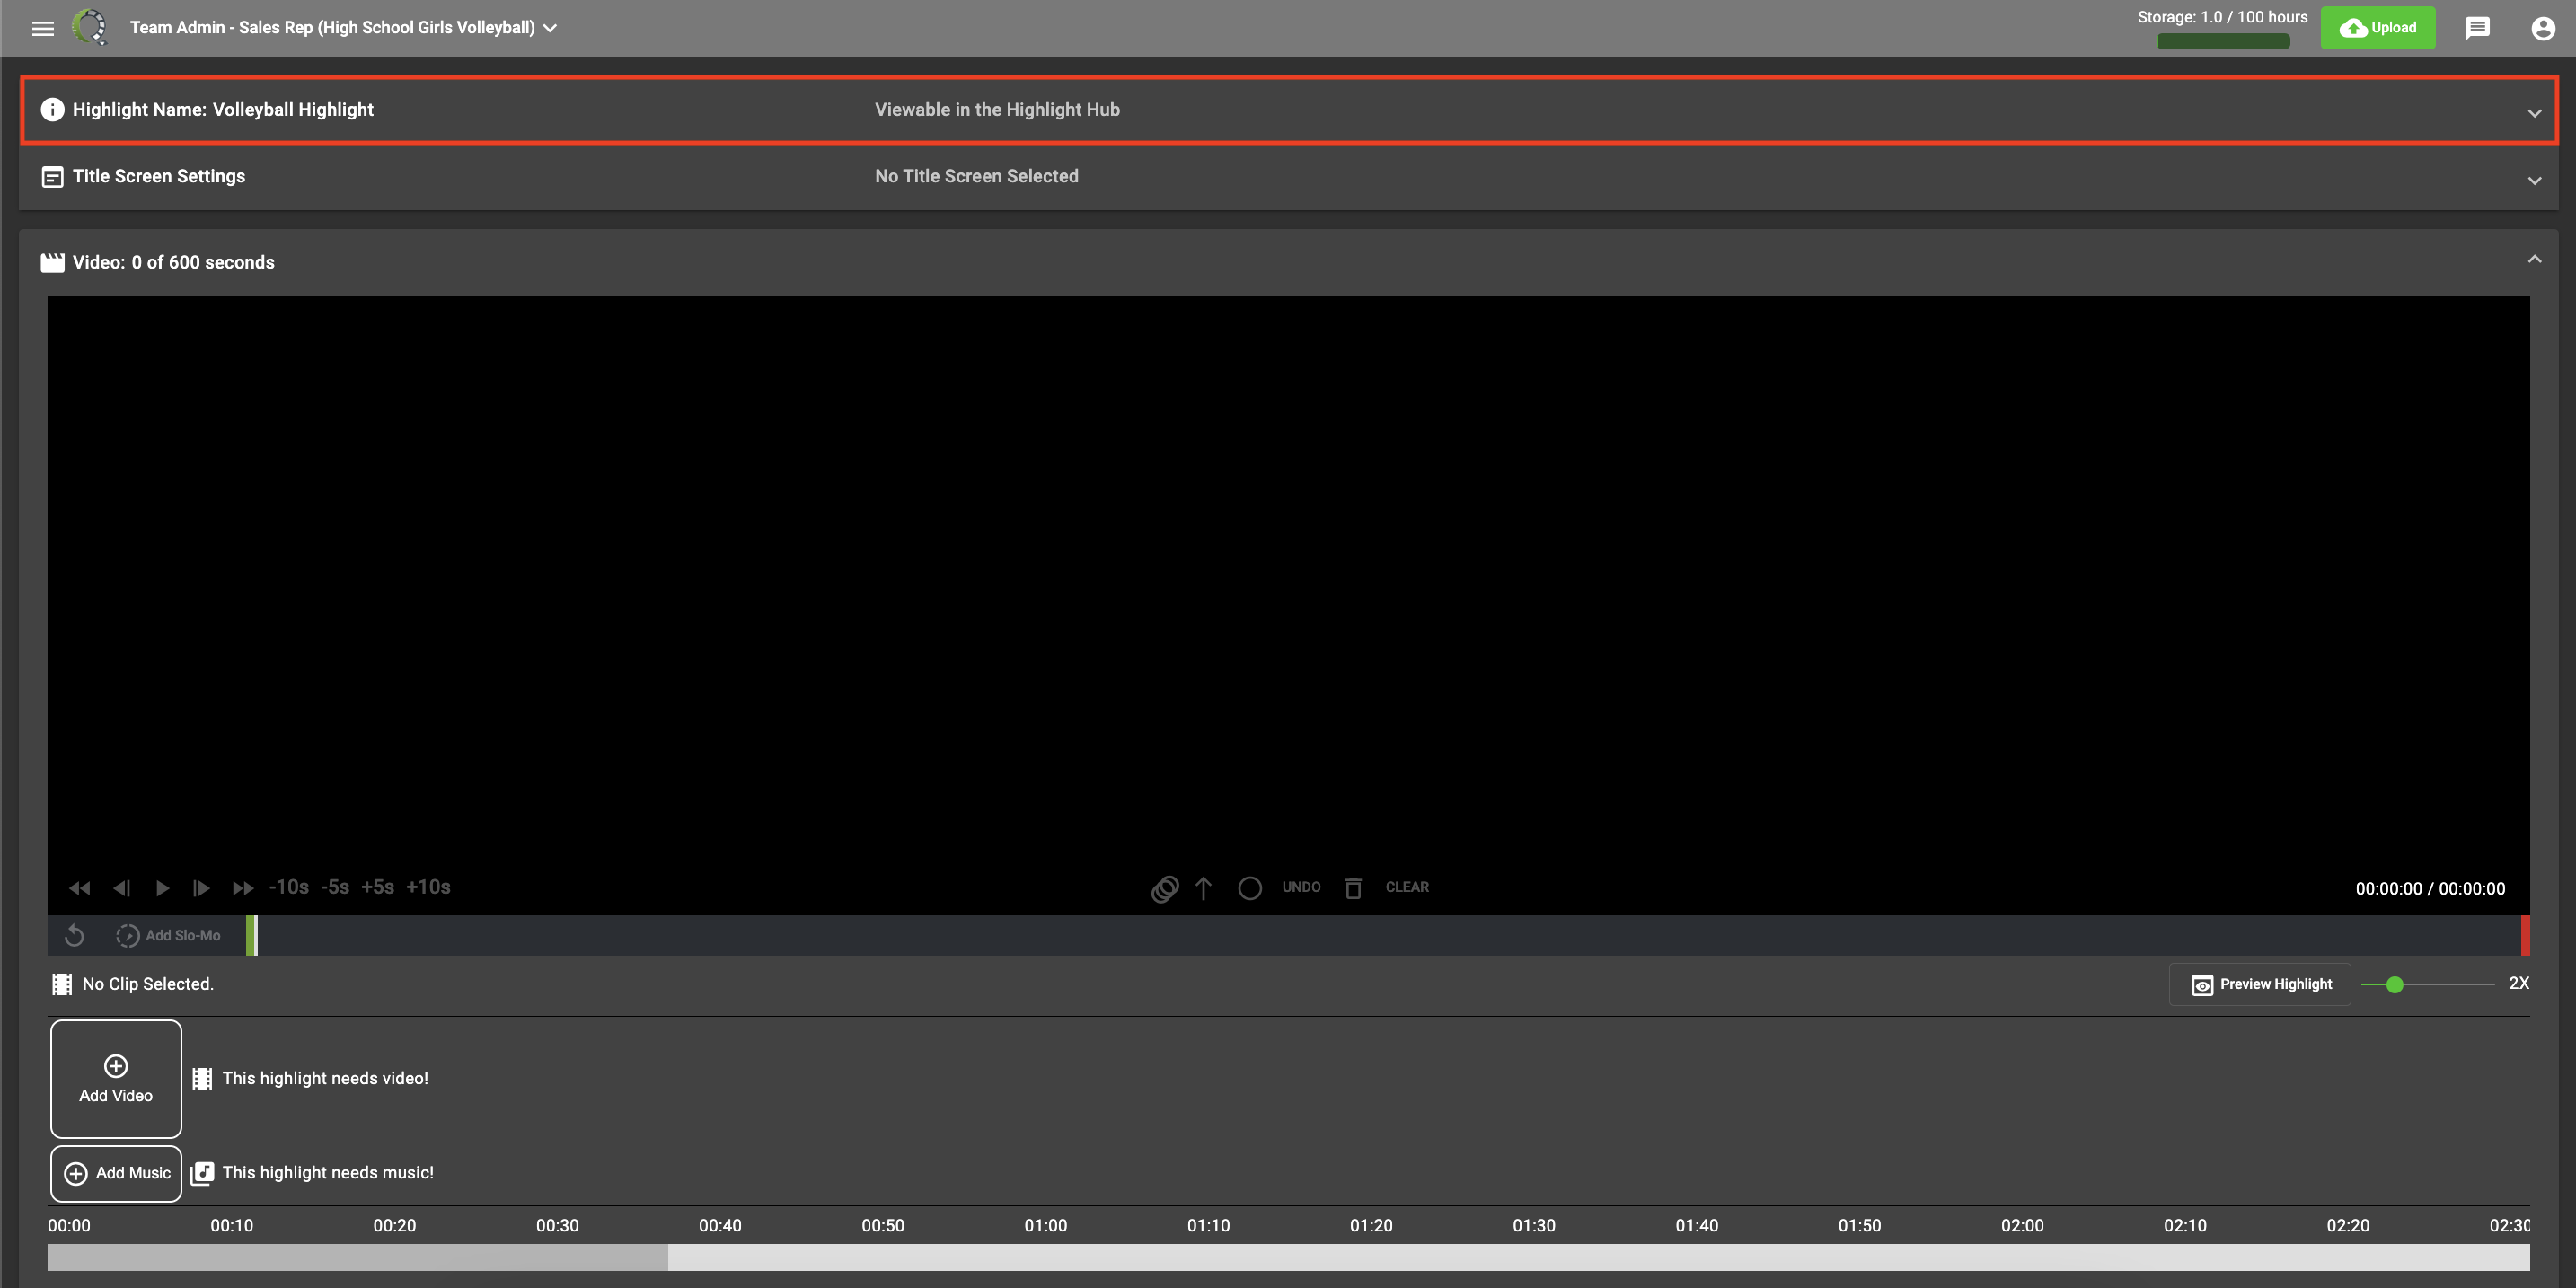Click the Preview Highlight button

(2261, 984)
